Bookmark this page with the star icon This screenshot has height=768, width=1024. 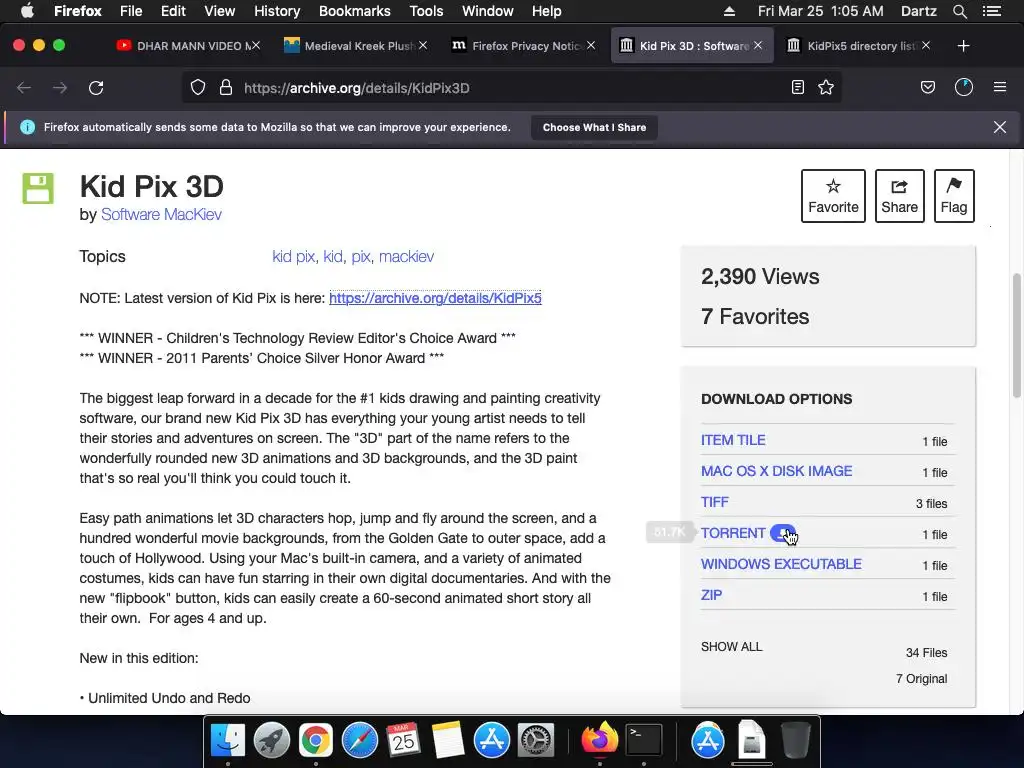tap(826, 87)
